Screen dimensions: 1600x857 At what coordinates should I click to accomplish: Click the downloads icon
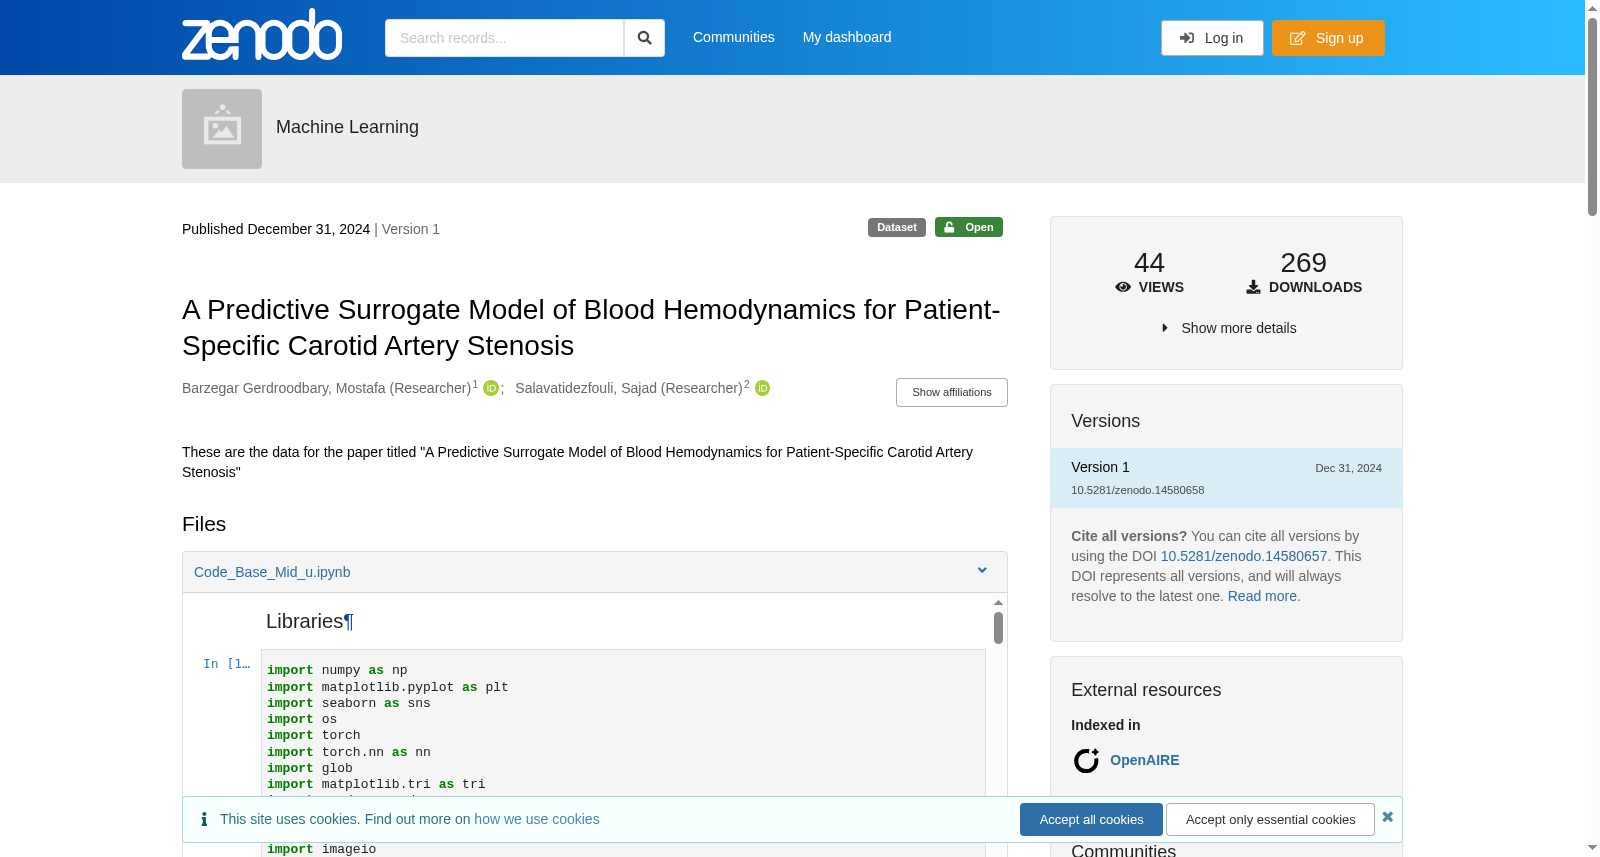1253,287
